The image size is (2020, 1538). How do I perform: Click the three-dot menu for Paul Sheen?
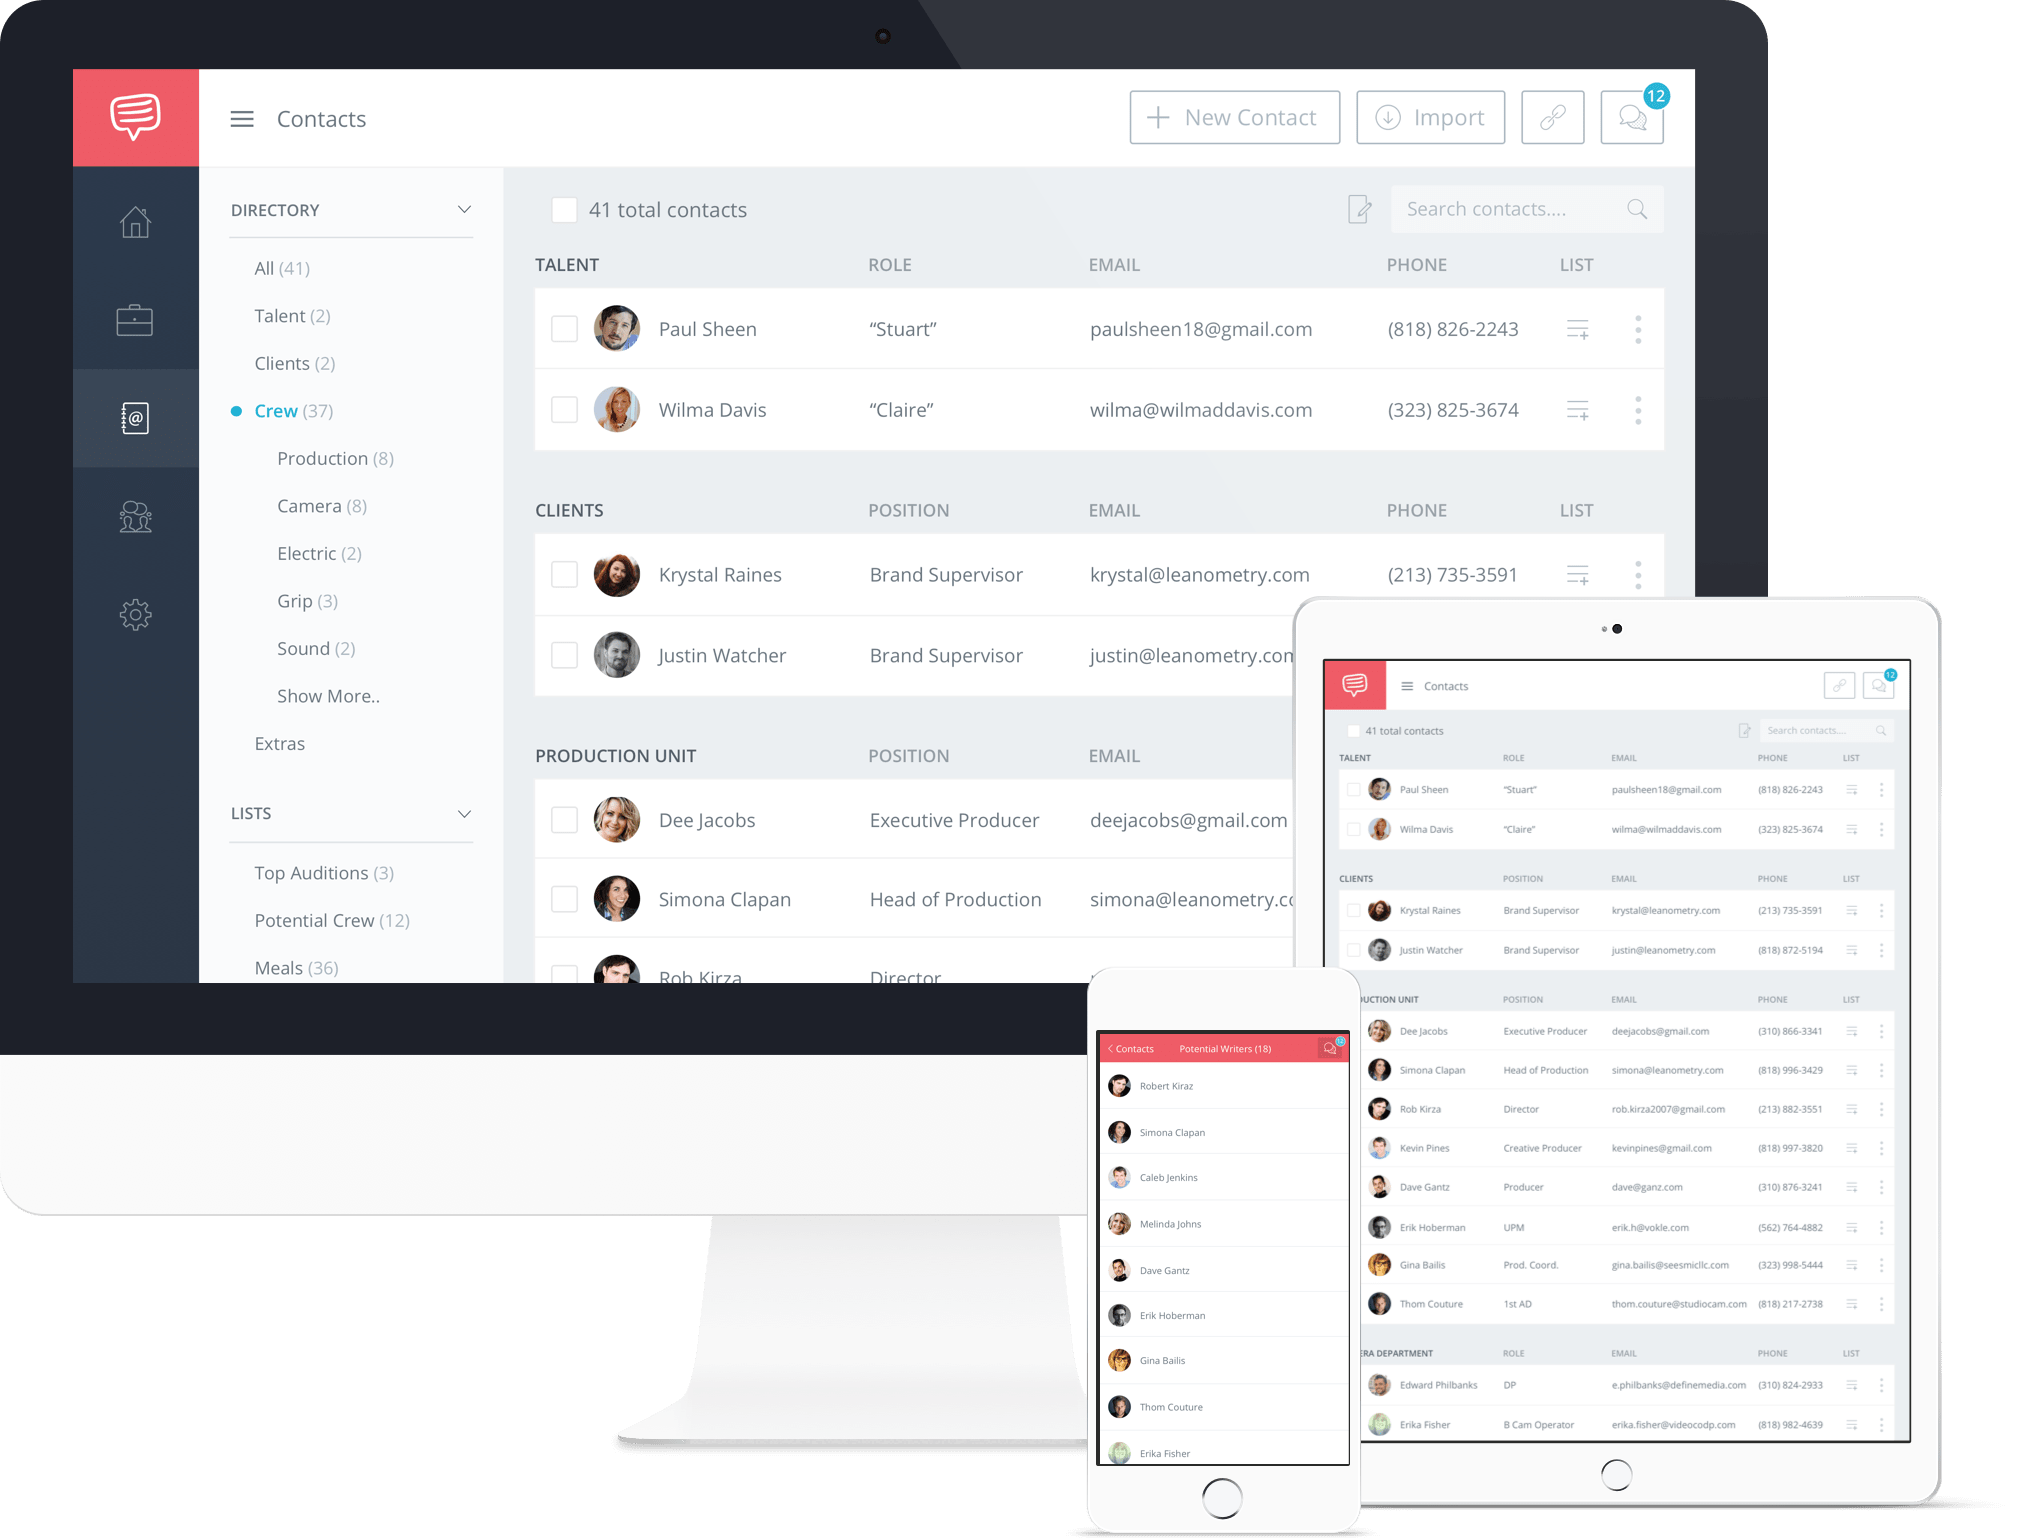pyautogui.click(x=1637, y=330)
